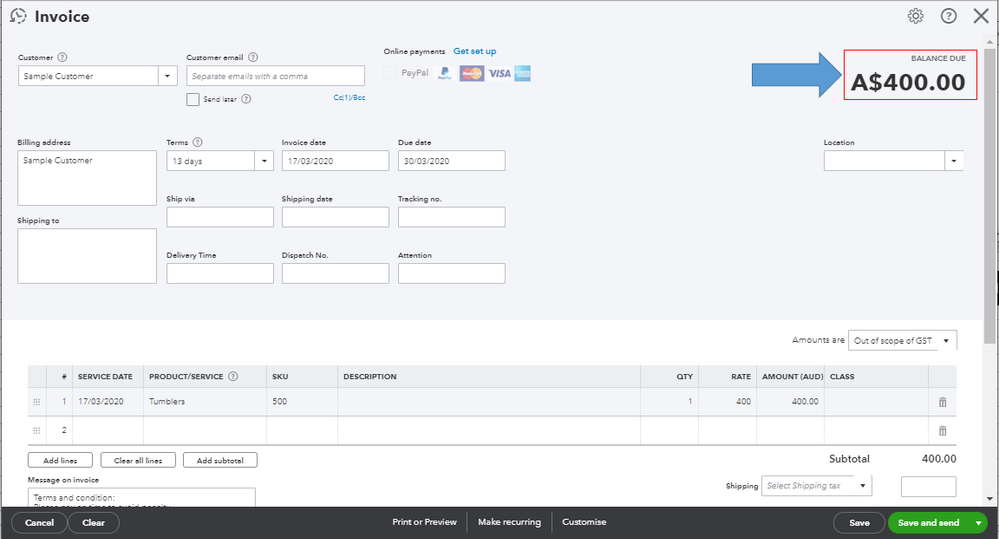Click the Shipping amount input box

[x=928, y=486]
